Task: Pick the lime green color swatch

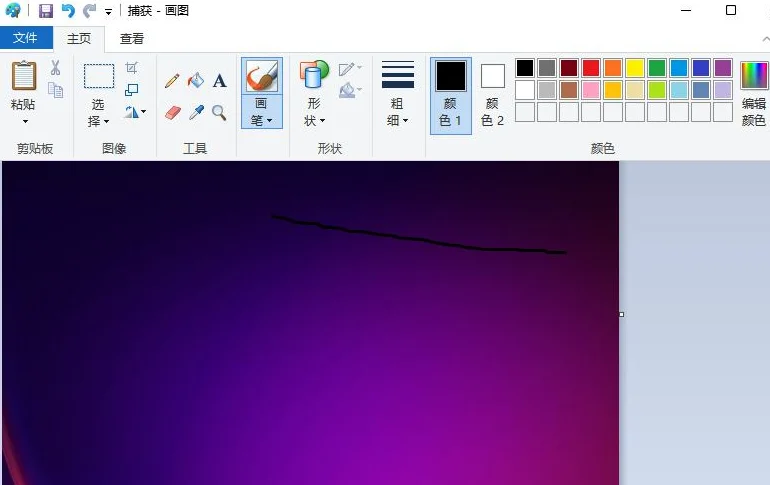Action: [x=657, y=90]
